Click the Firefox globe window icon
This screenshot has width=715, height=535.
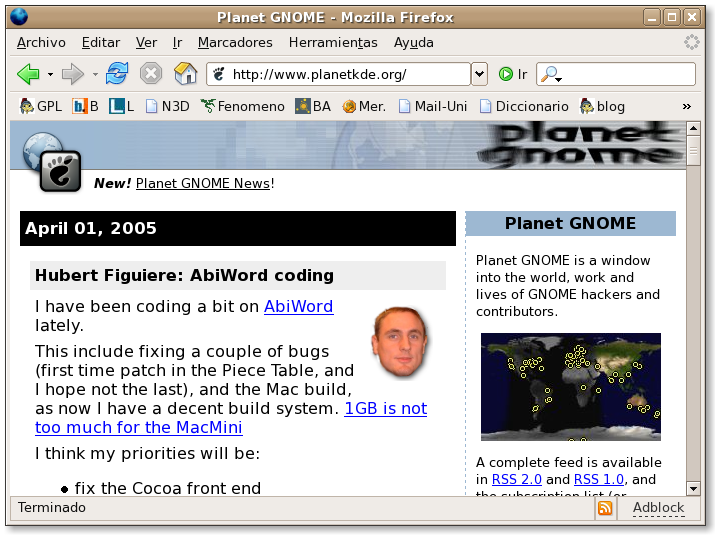point(19,17)
